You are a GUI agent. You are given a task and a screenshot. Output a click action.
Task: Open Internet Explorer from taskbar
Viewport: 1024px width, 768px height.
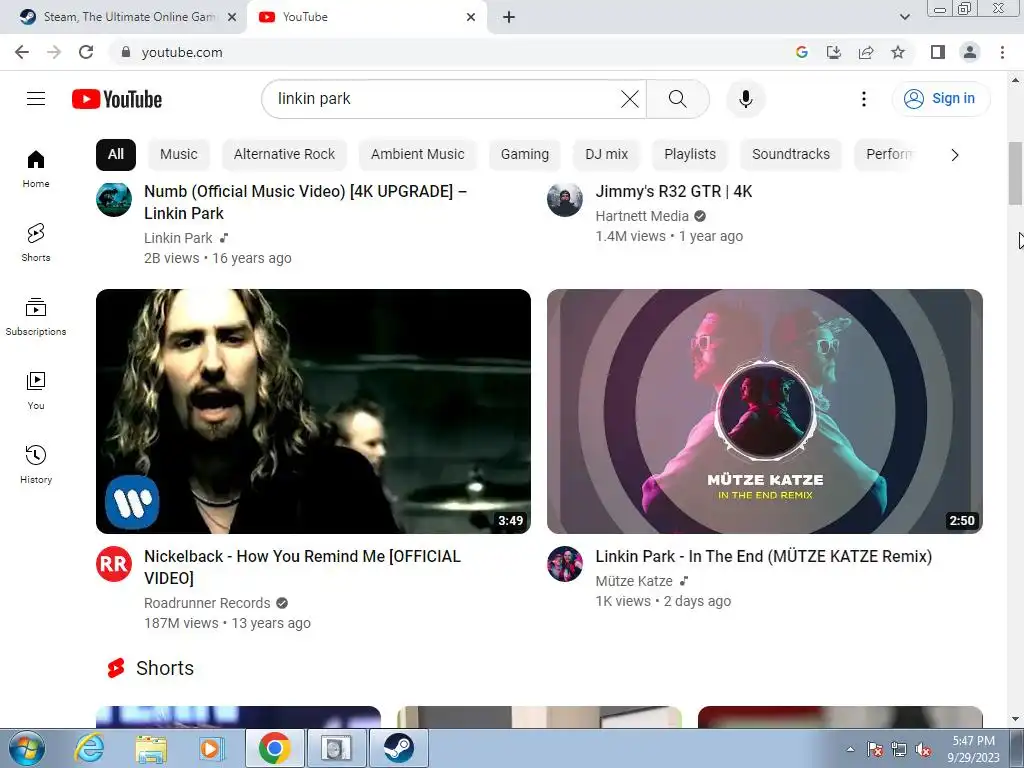(x=89, y=748)
